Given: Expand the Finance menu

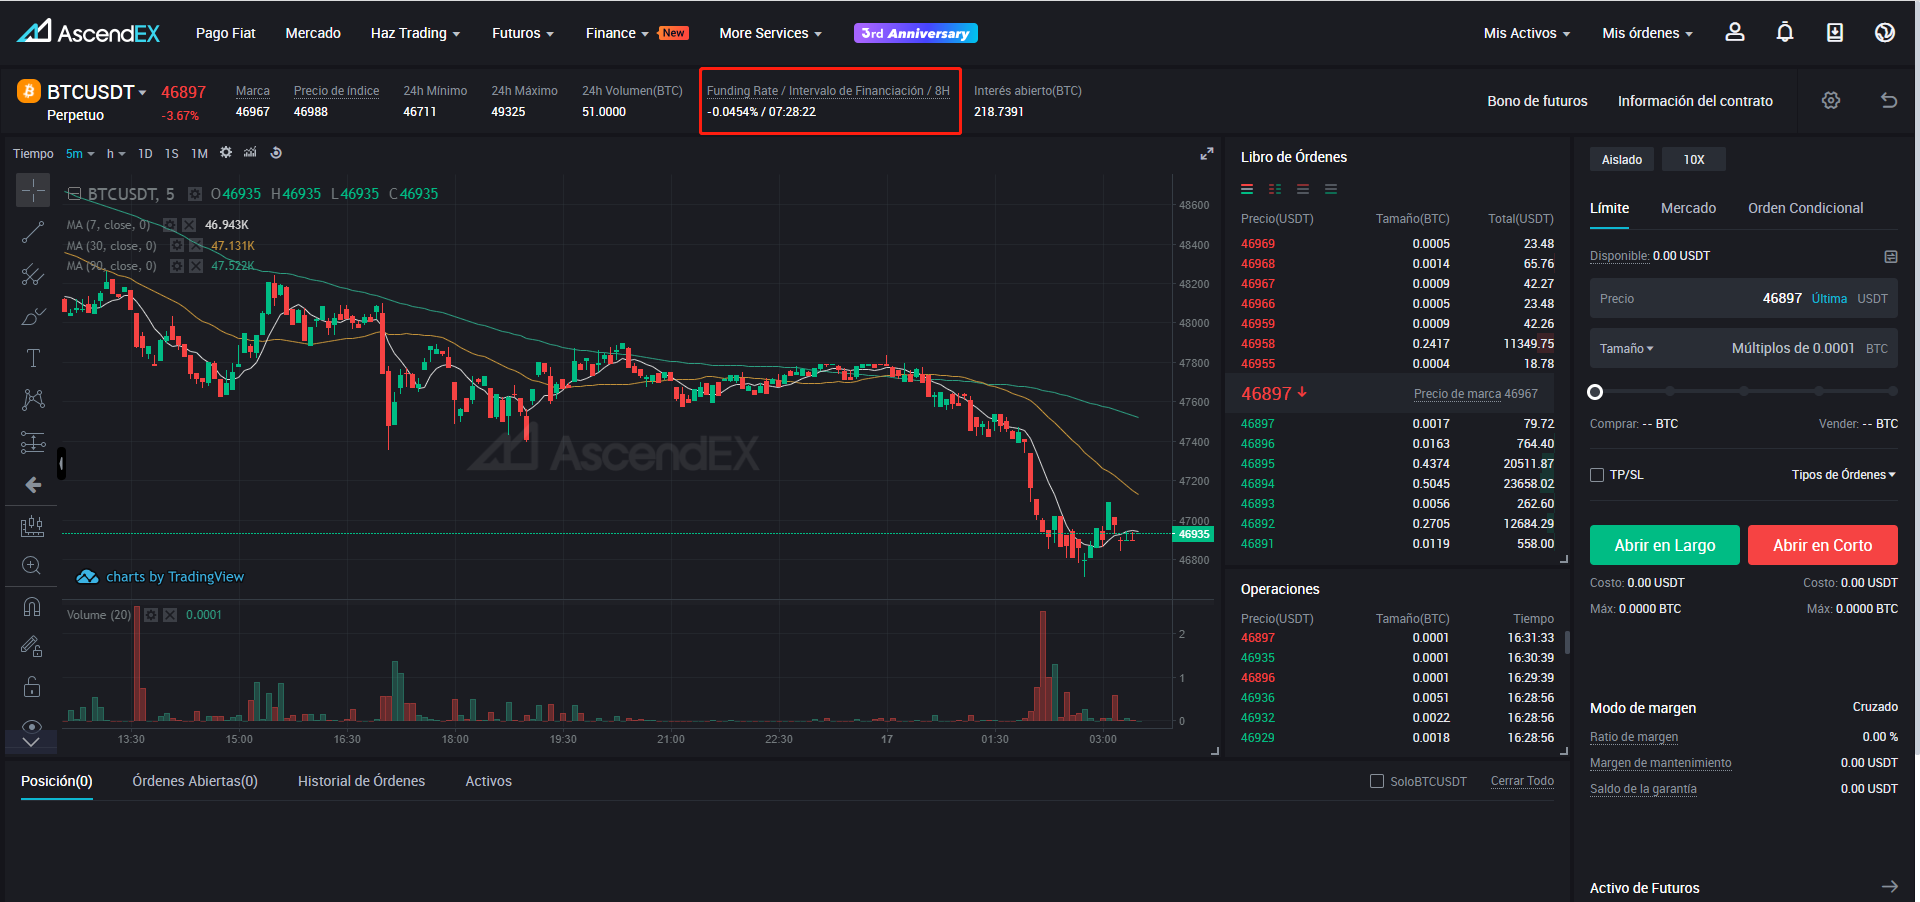Looking at the screenshot, I should click(617, 33).
